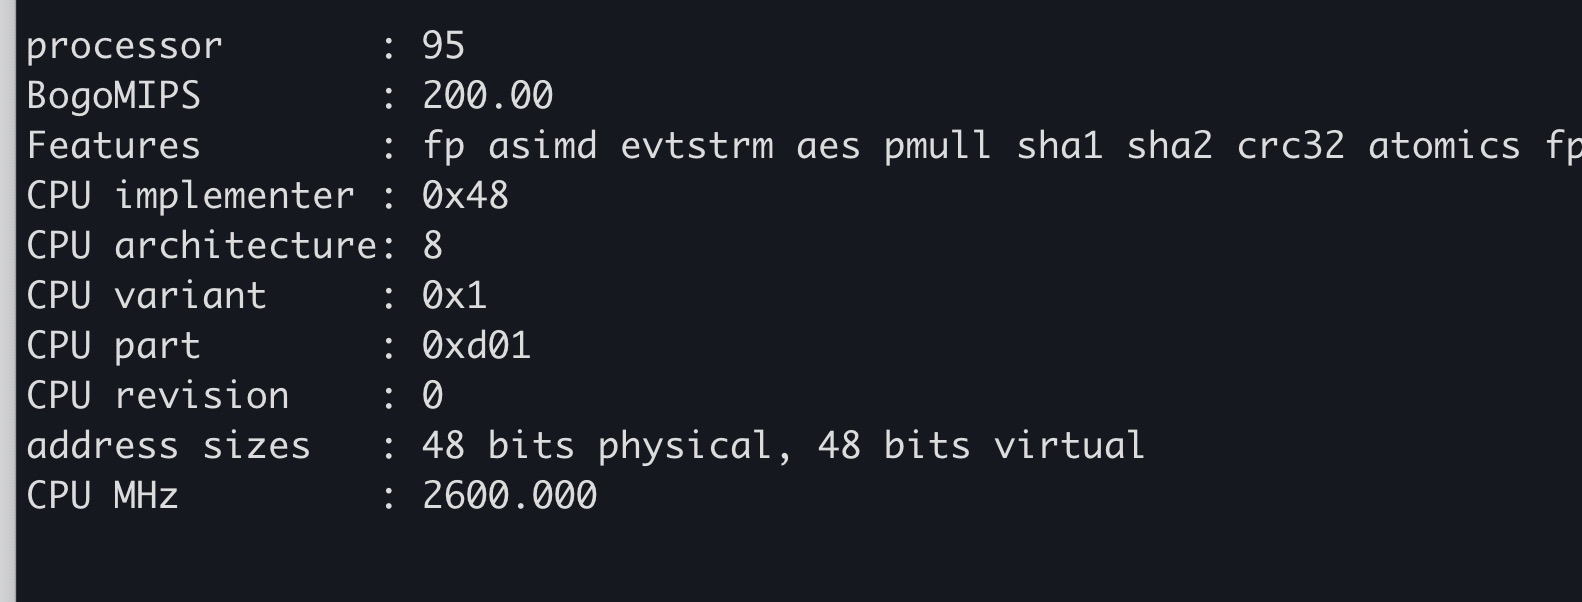Click the 'atomics' feature flag
This screenshot has width=1582, height=602.
(x=1443, y=146)
